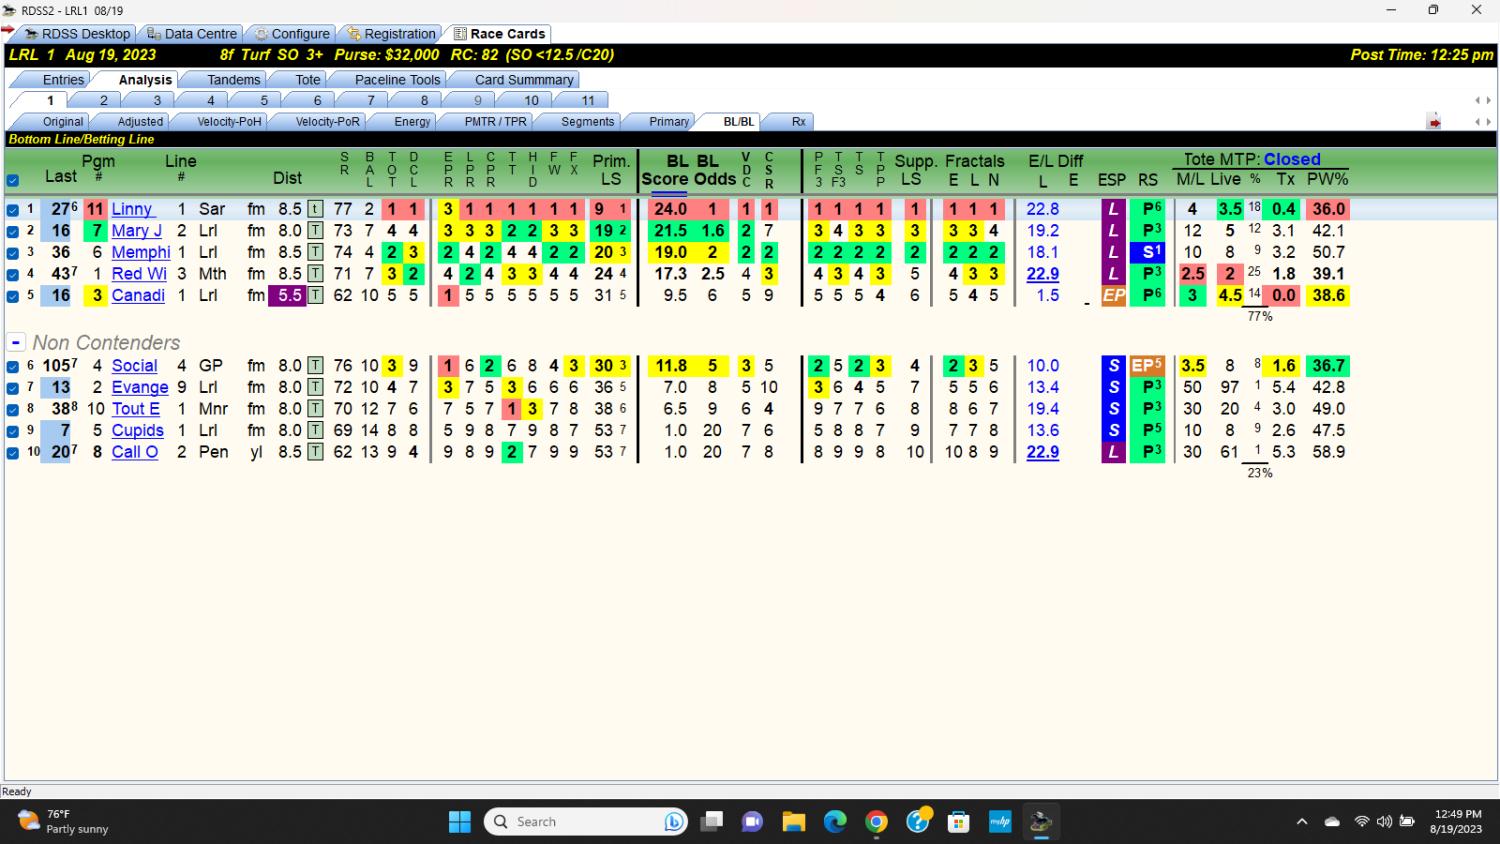Toggle the select-all checkbox in header
Screen dimensions: 1500x844
click(x=12, y=181)
